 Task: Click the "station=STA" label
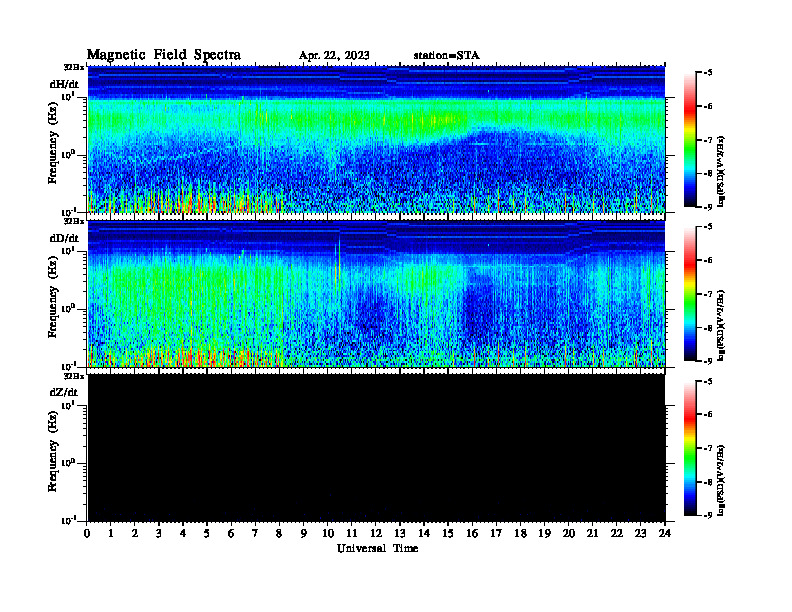pyautogui.click(x=446, y=56)
